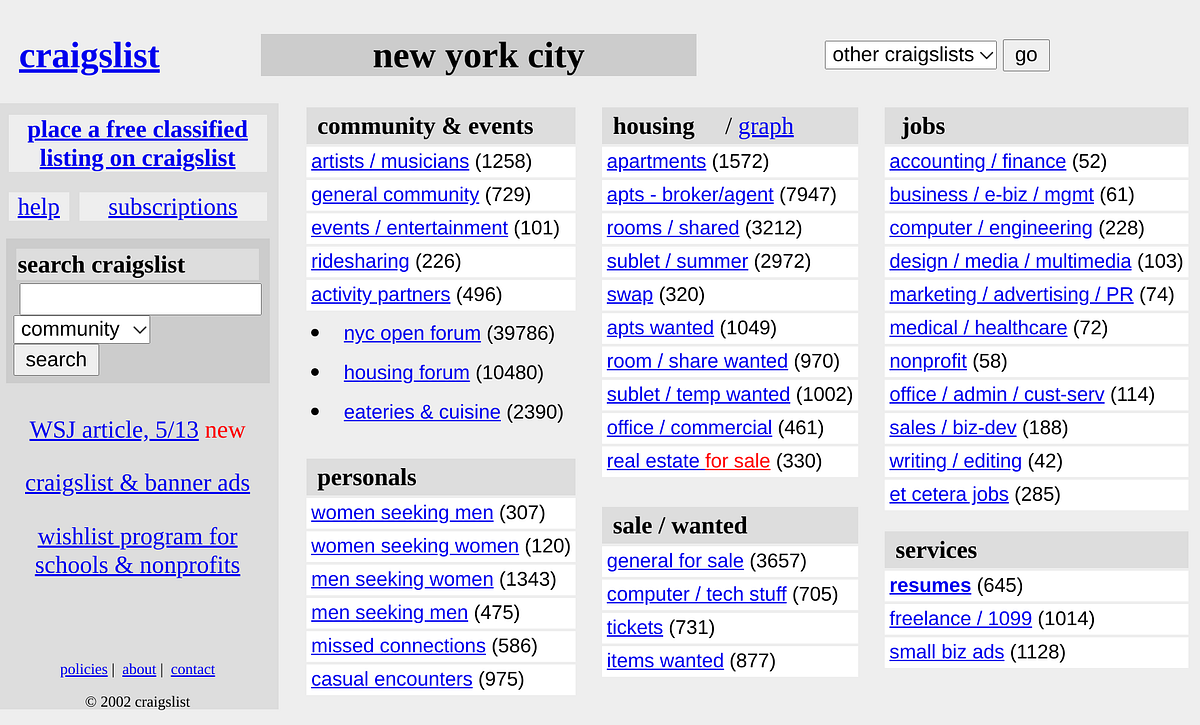Image resolution: width=1200 pixels, height=725 pixels.
Task: Open general for sale listings
Action: pos(675,561)
